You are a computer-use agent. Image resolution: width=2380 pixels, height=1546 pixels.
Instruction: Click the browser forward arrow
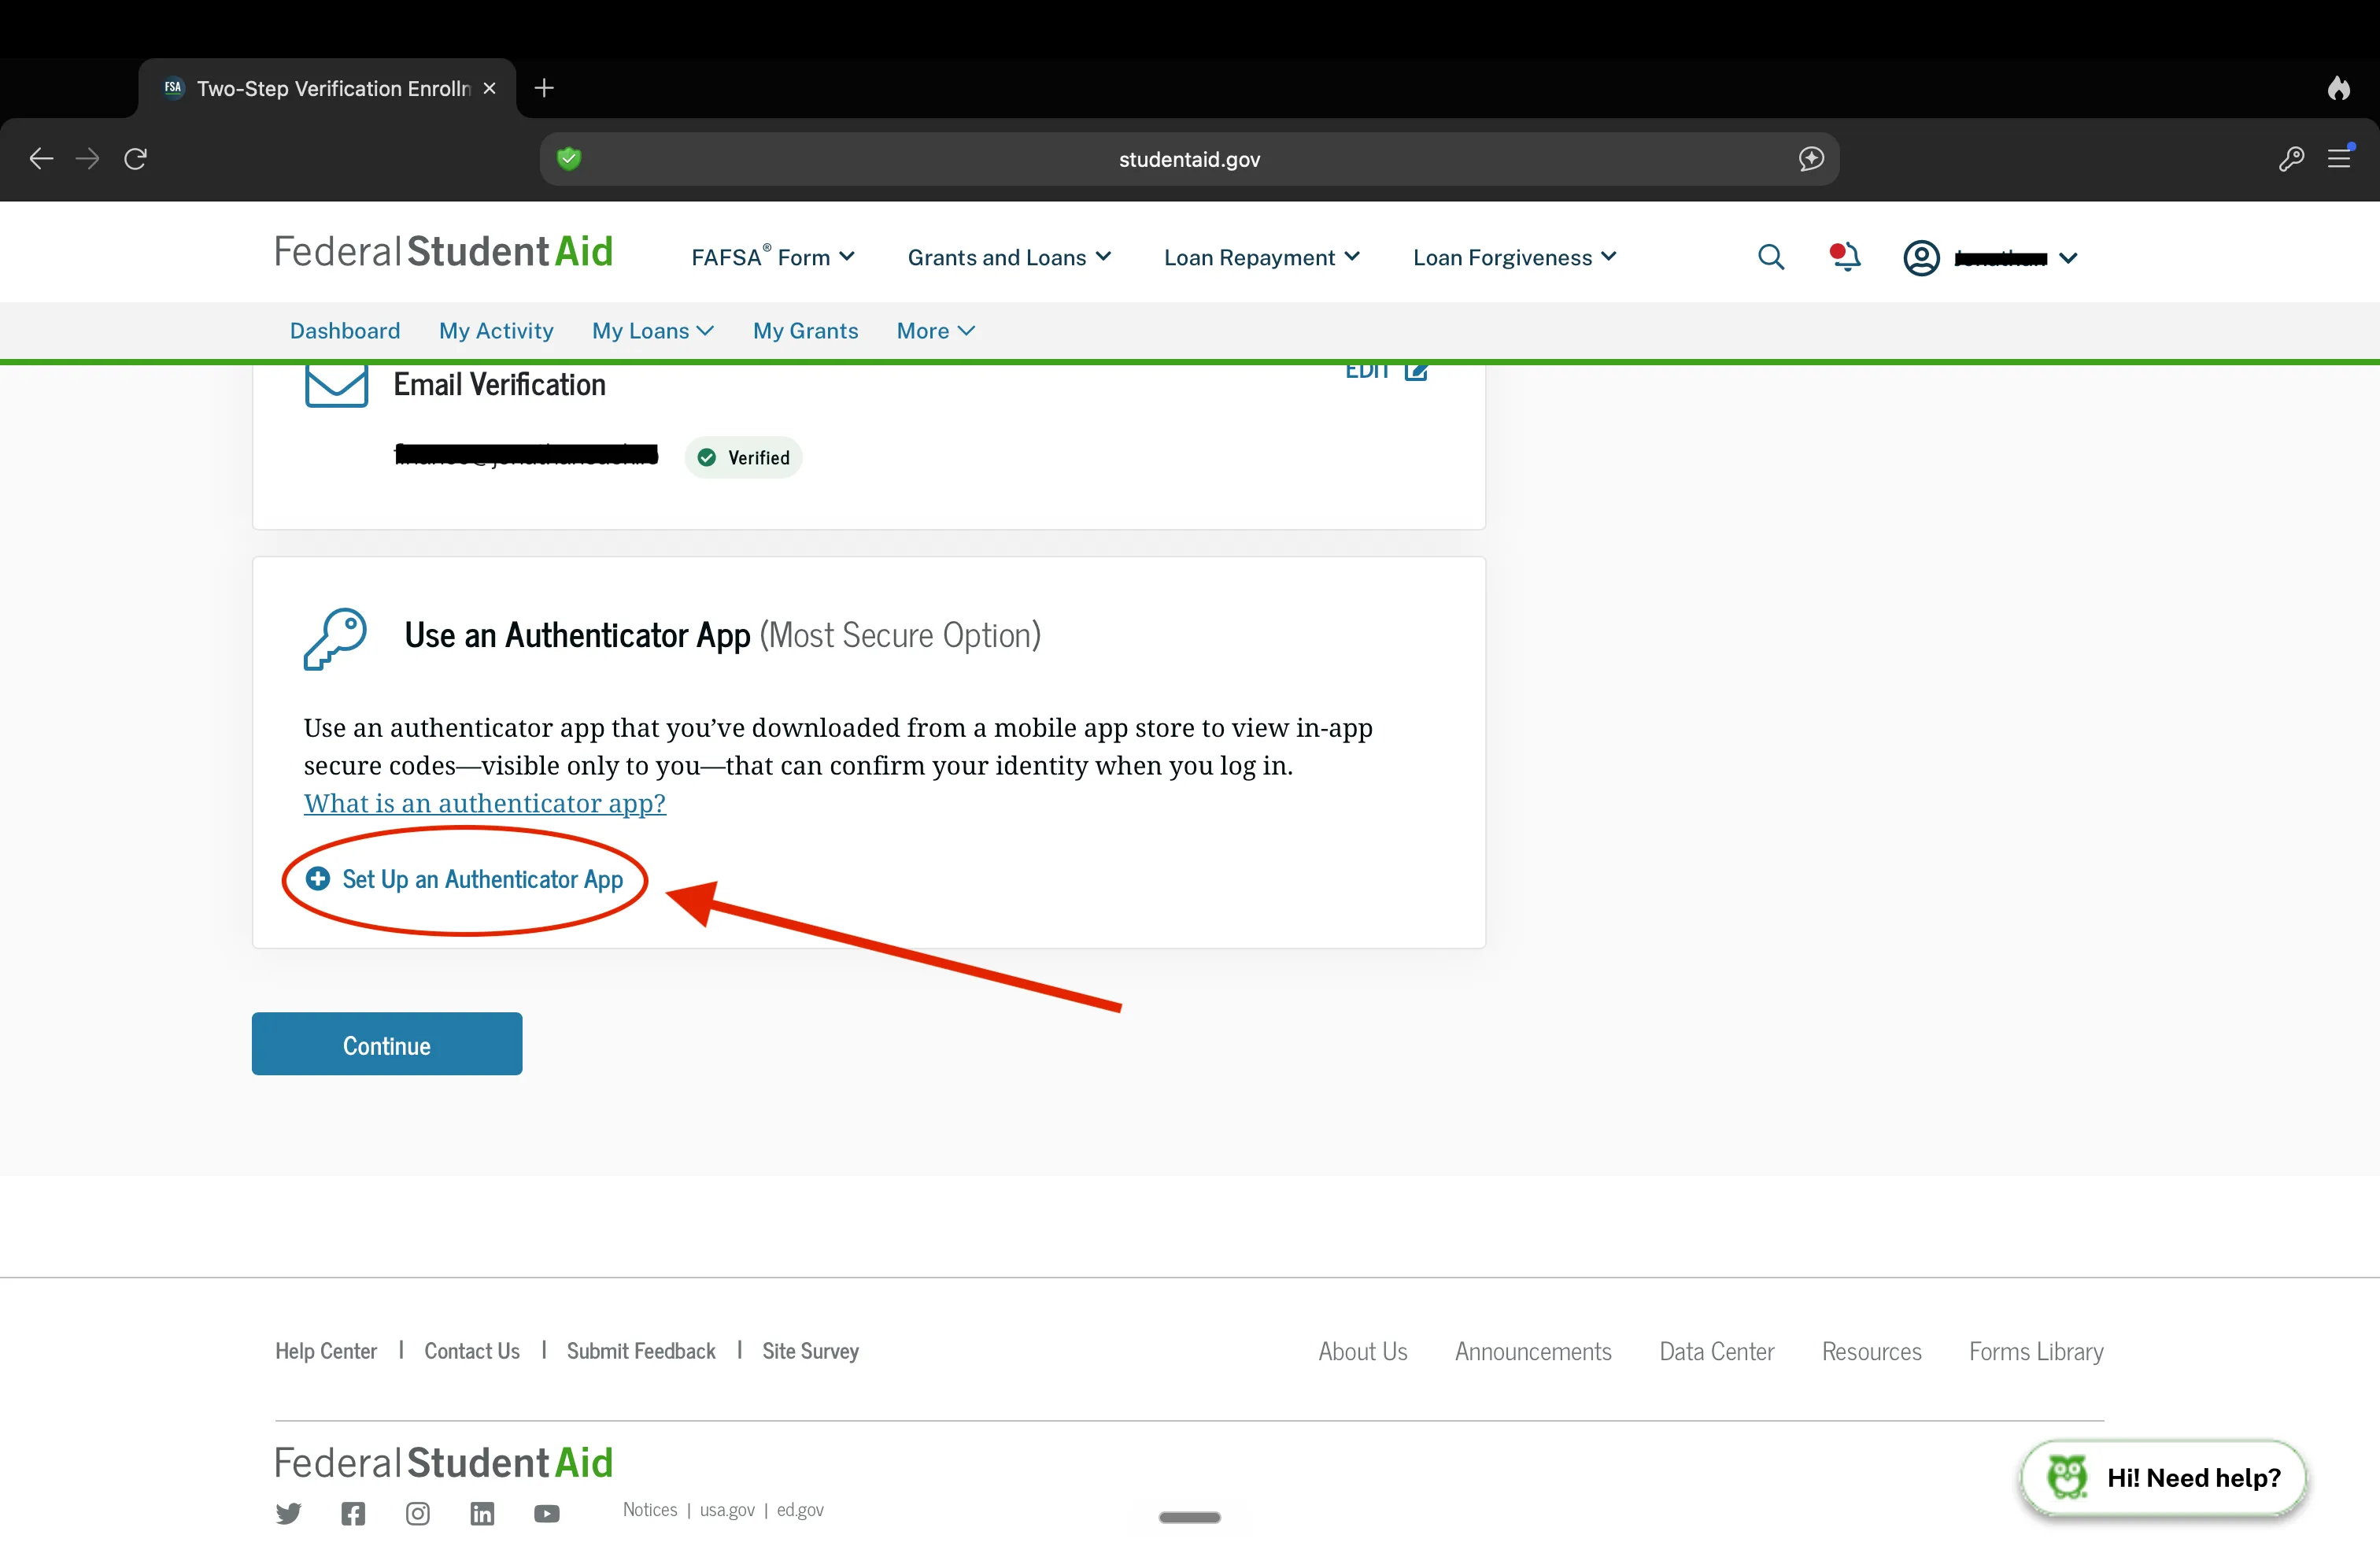click(x=88, y=158)
